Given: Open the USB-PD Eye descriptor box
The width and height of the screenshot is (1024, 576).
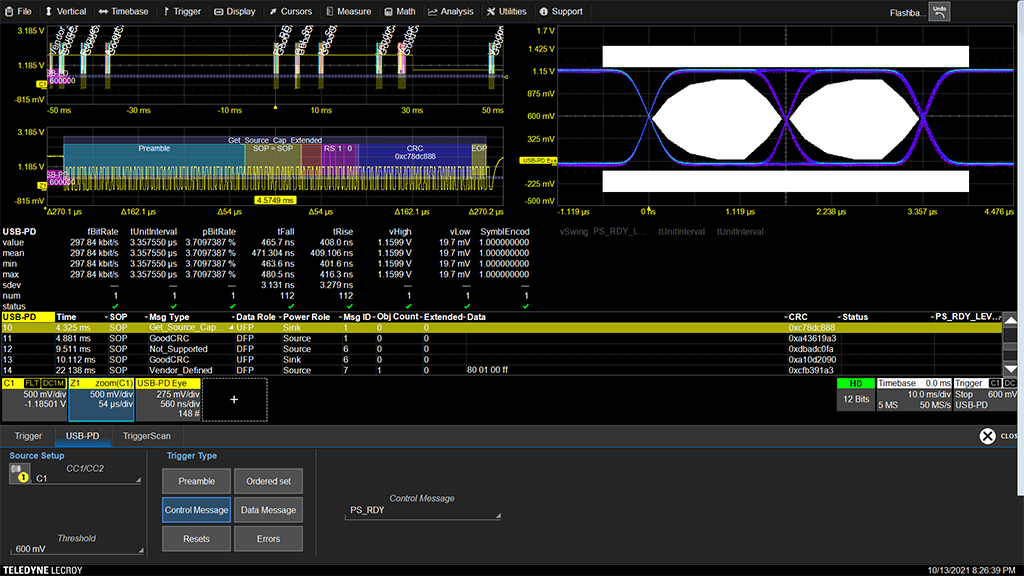Looking at the screenshot, I should [x=166, y=399].
